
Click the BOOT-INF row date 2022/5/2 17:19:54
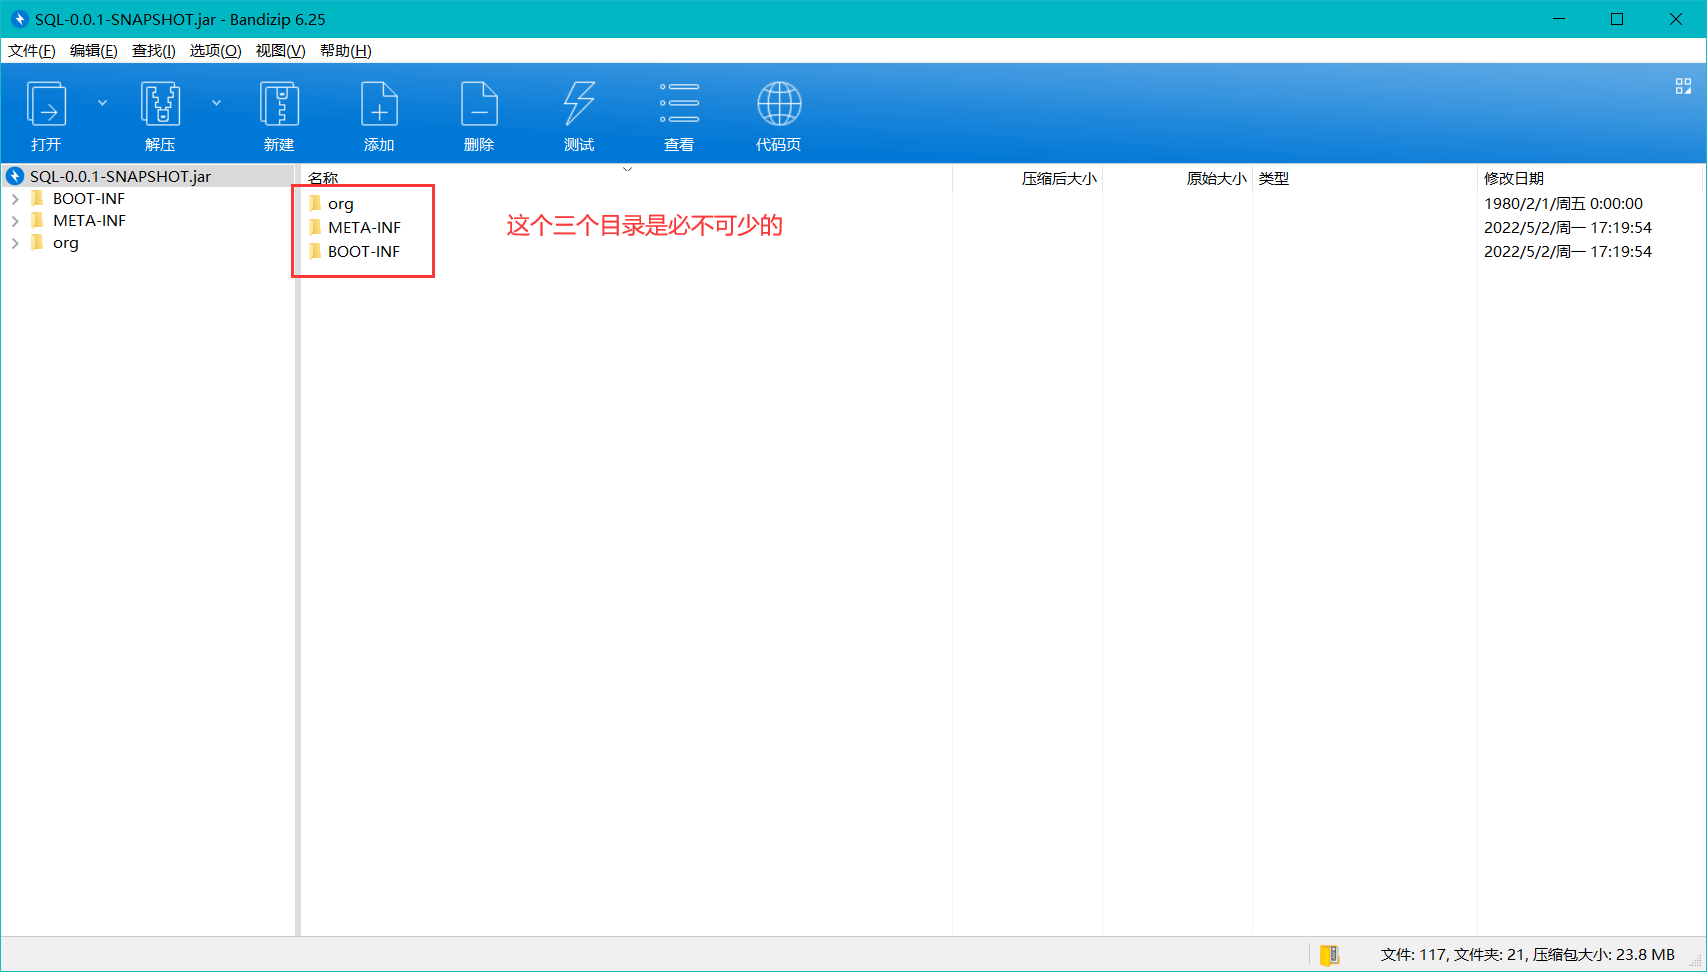pos(1568,251)
